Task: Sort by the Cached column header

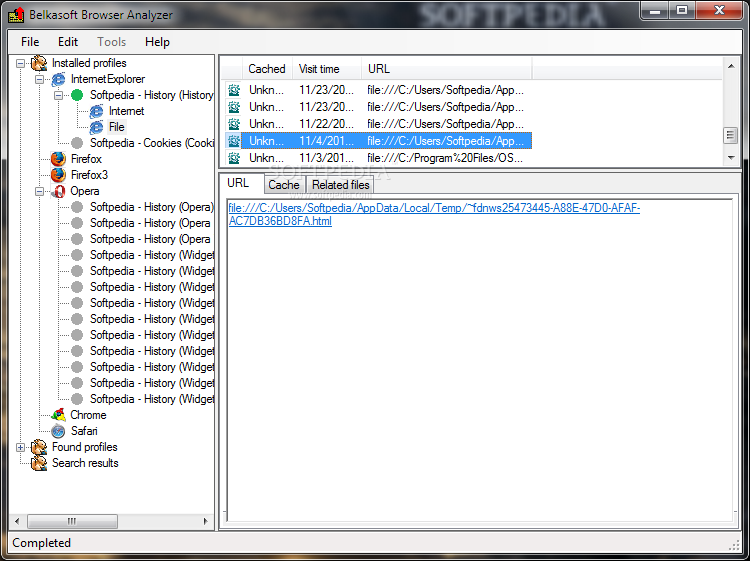Action: click(267, 69)
